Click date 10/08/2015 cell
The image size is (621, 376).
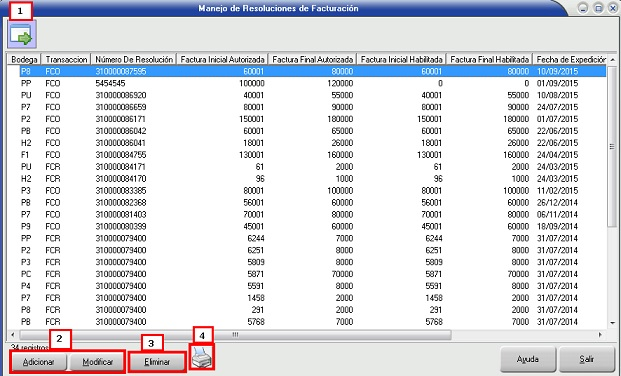[x=557, y=95]
